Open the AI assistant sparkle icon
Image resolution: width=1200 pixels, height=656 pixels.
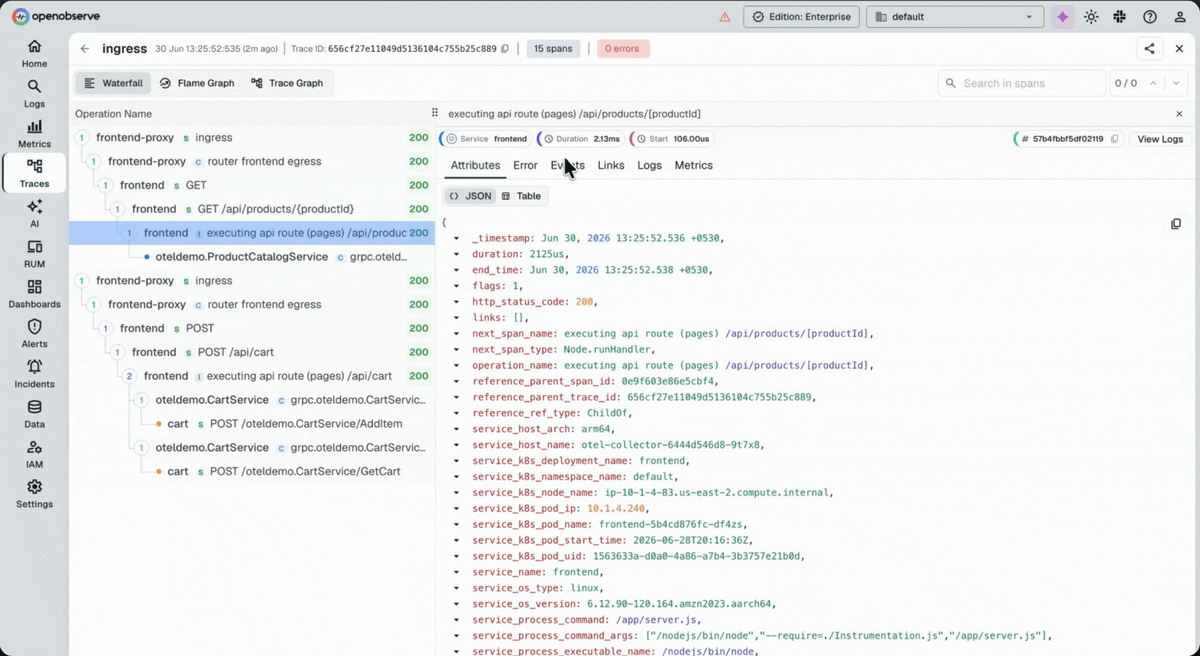[x=1062, y=17]
